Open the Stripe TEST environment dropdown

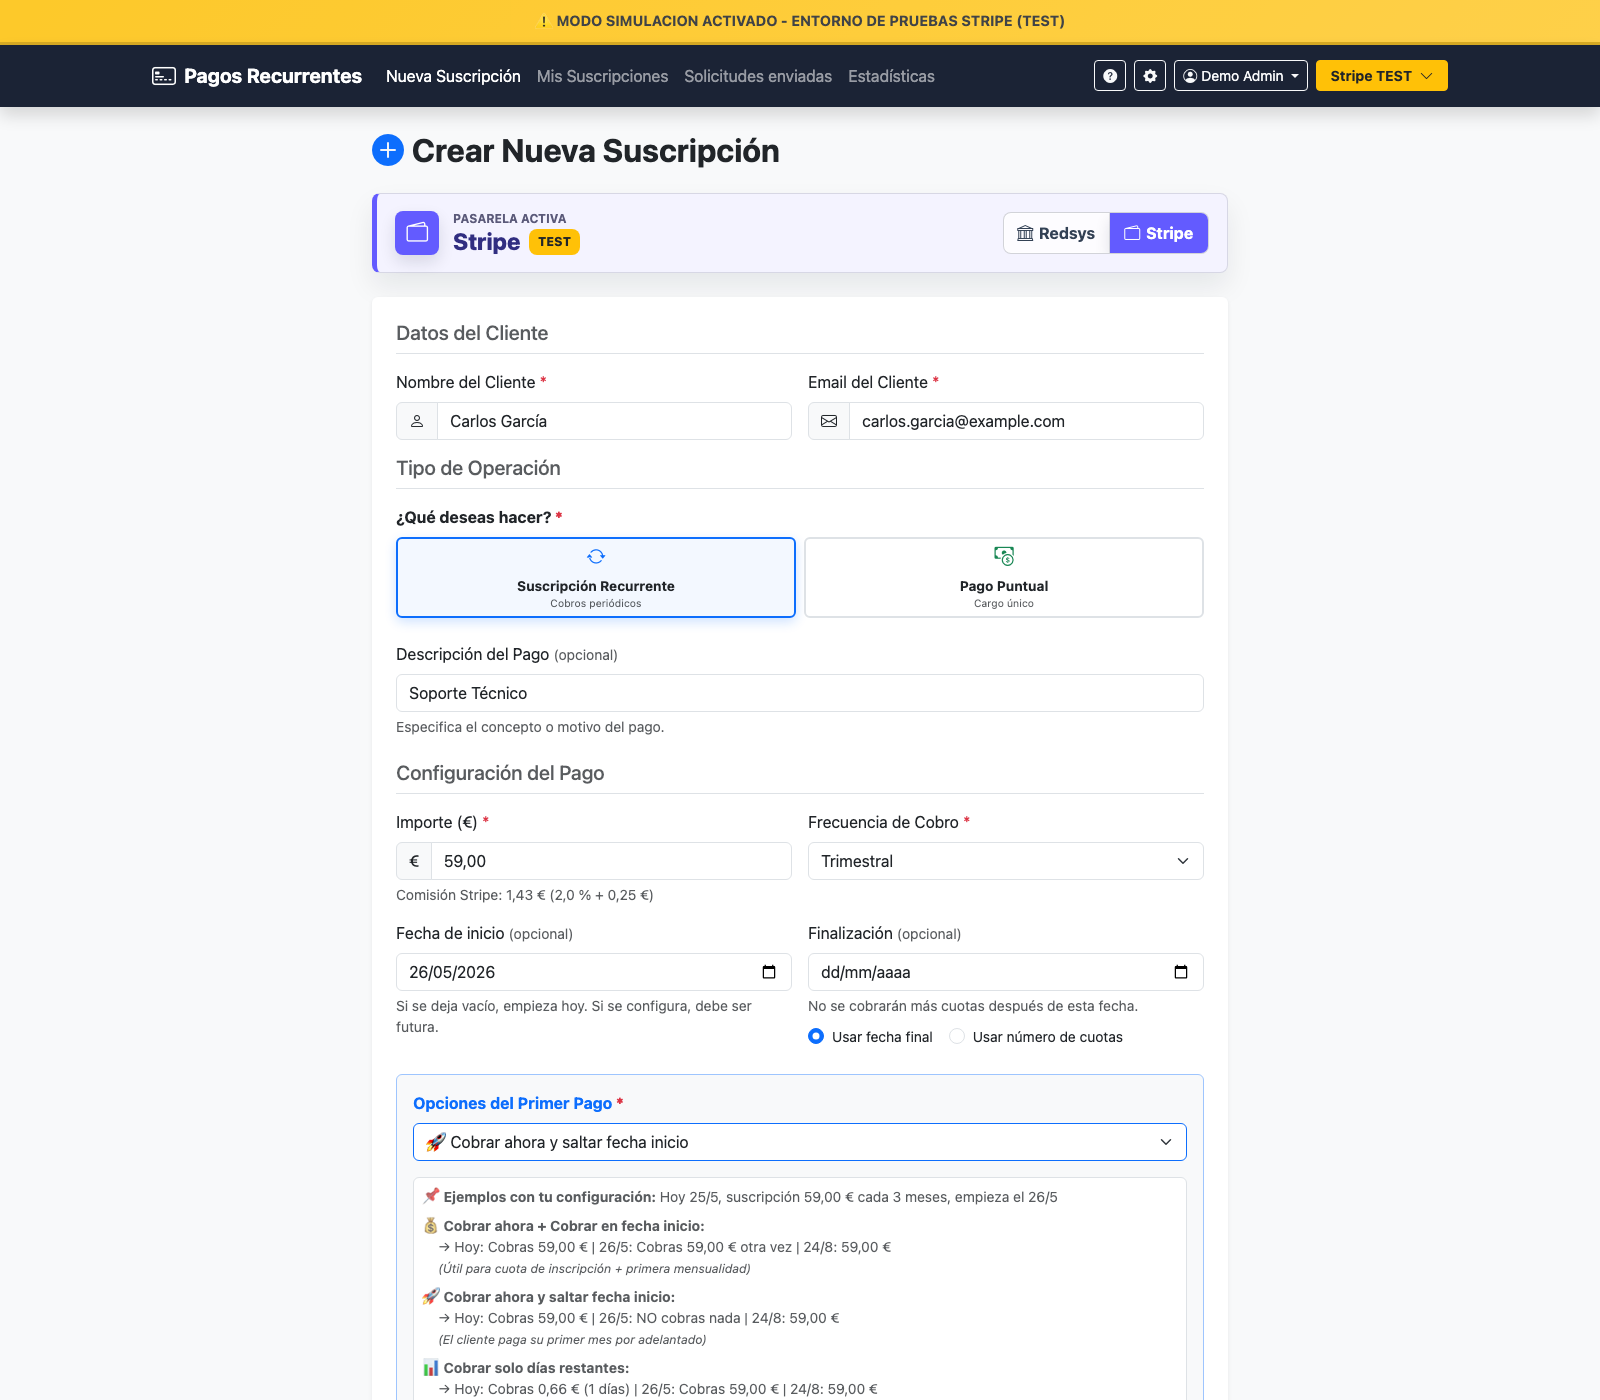click(x=1382, y=76)
